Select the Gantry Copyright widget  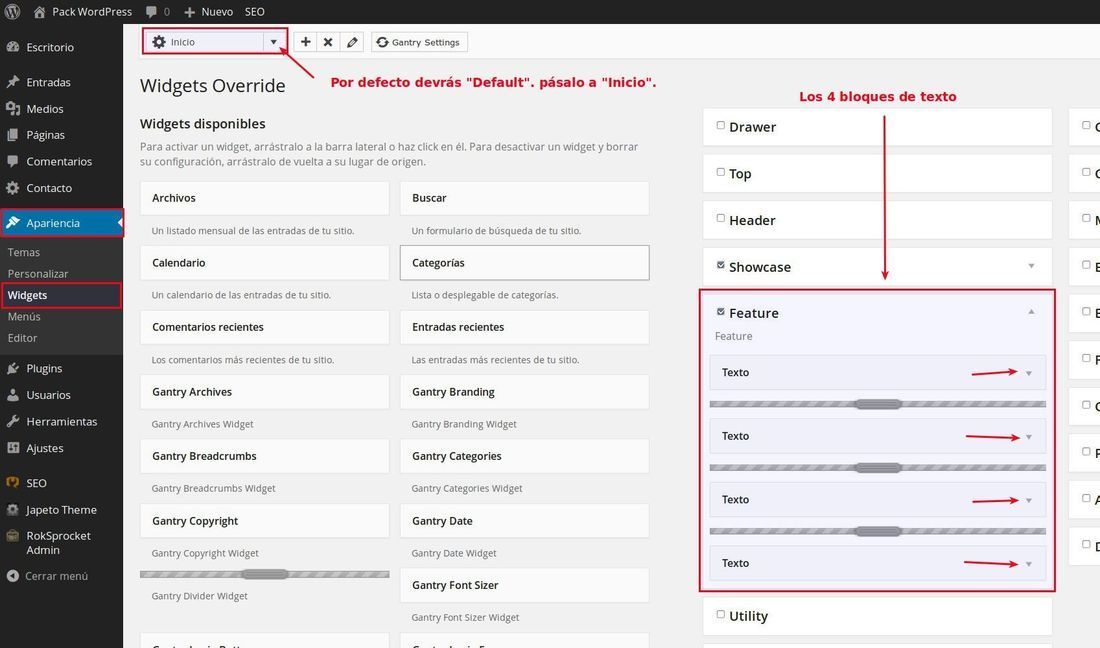tap(264, 521)
